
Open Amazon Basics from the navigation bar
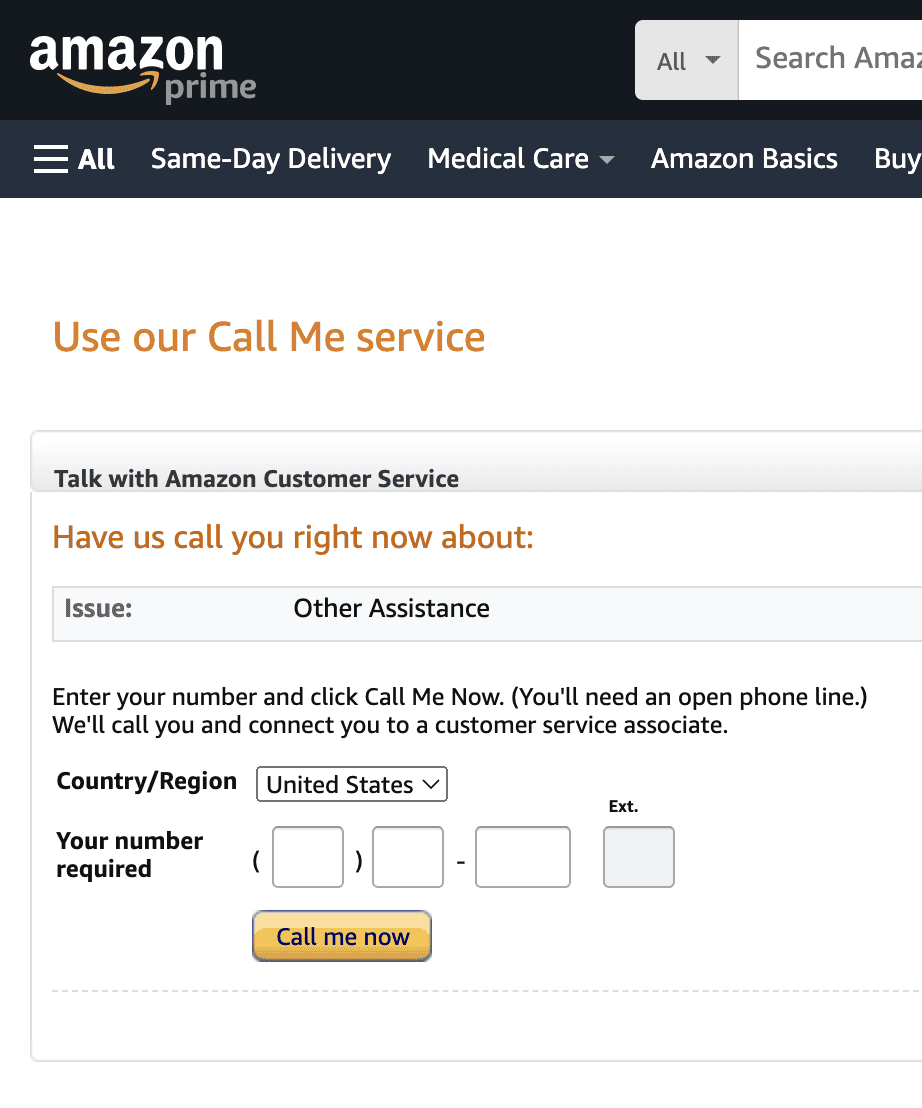[744, 158]
